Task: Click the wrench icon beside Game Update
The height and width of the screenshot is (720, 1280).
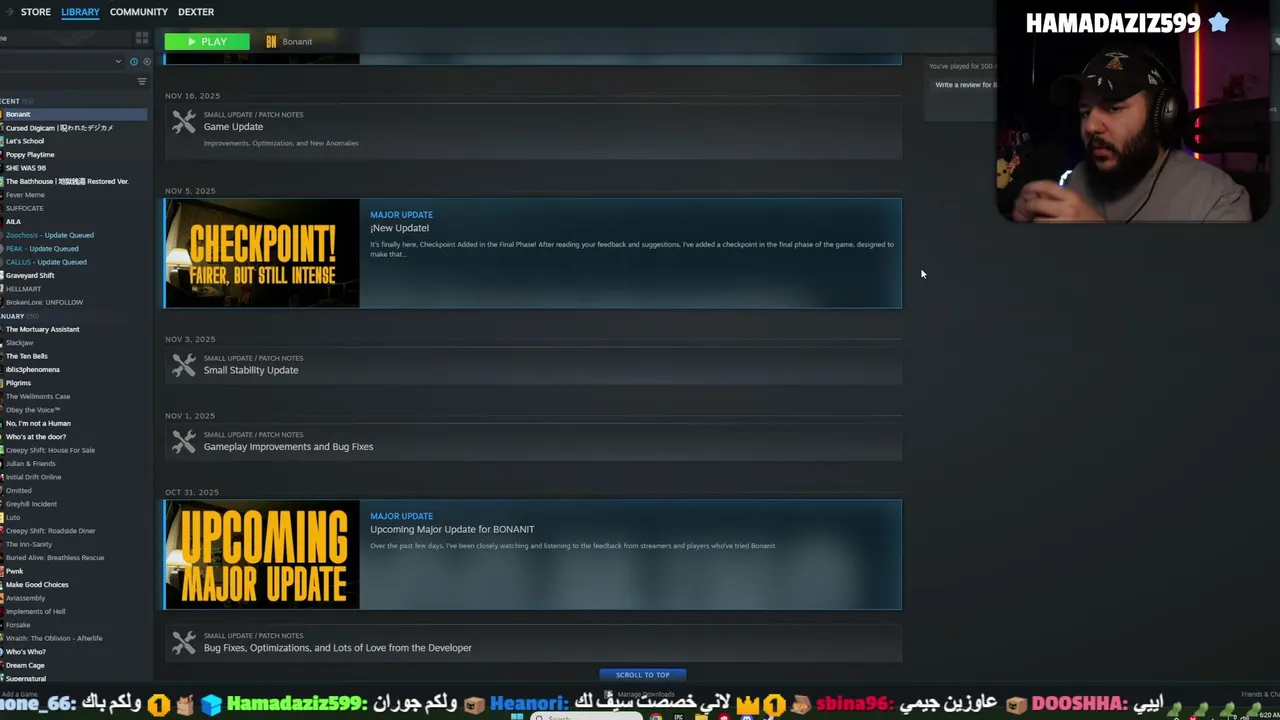Action: pyautogui.click(x=184, y=121)
